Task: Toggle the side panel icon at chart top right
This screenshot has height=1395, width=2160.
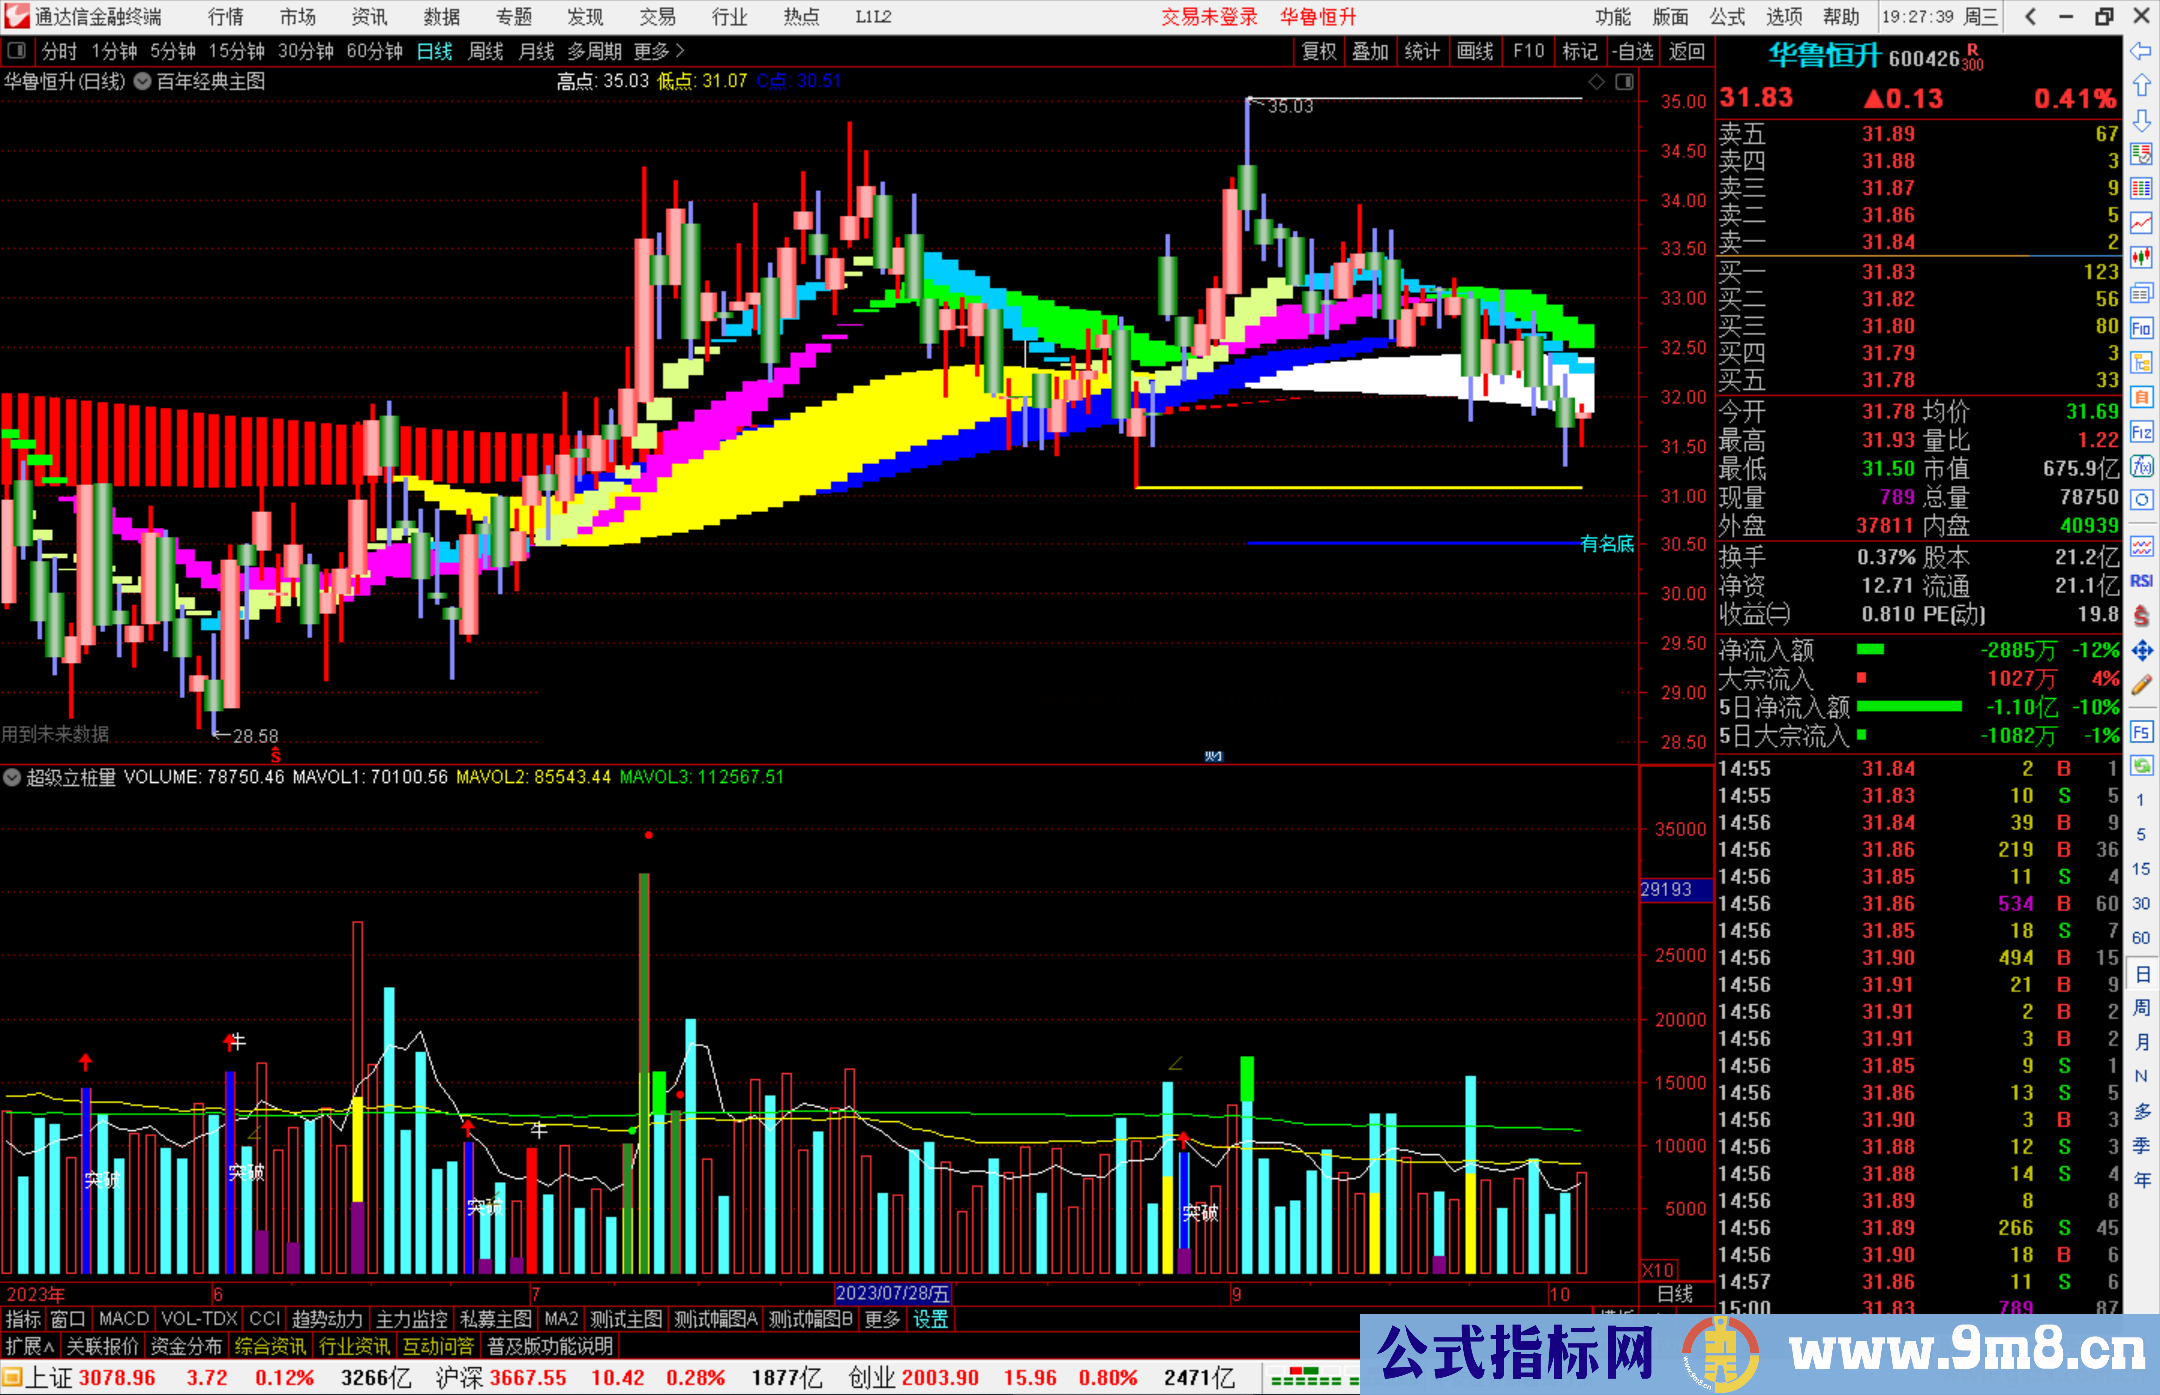Action: pyautogui.click(x=1624, y=82)
